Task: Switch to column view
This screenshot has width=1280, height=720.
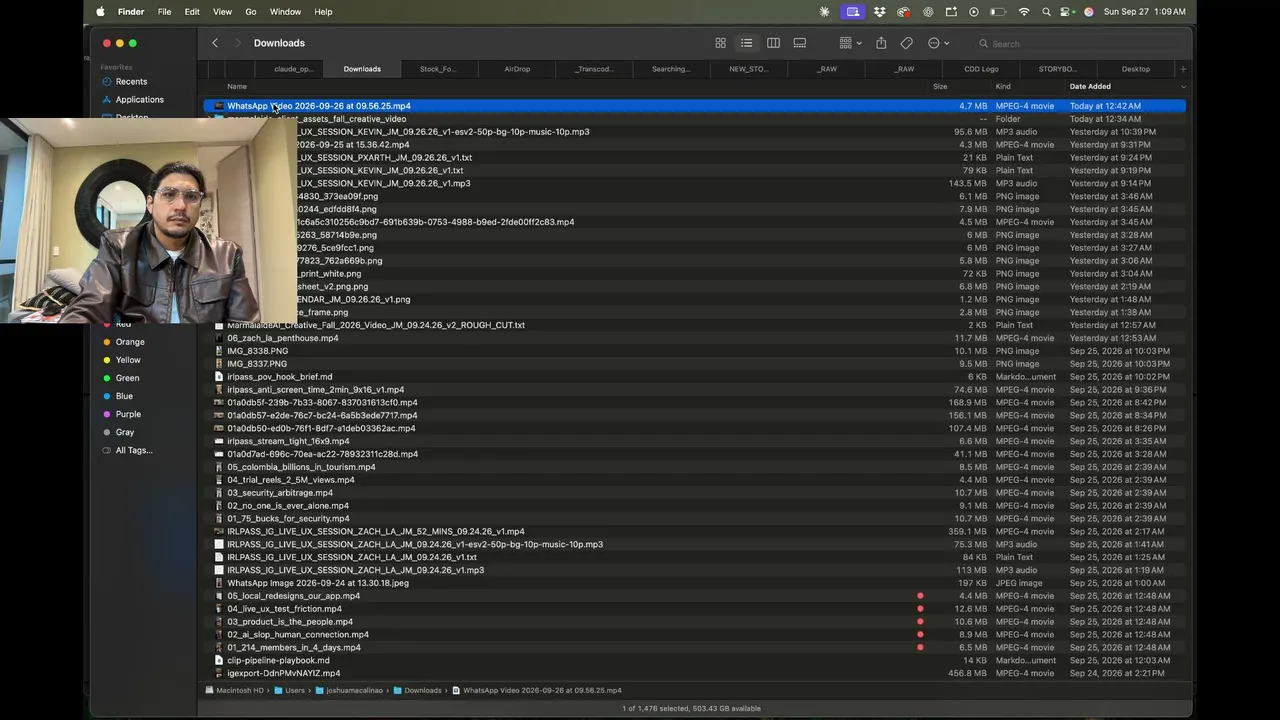Action: tap(773, 43)
